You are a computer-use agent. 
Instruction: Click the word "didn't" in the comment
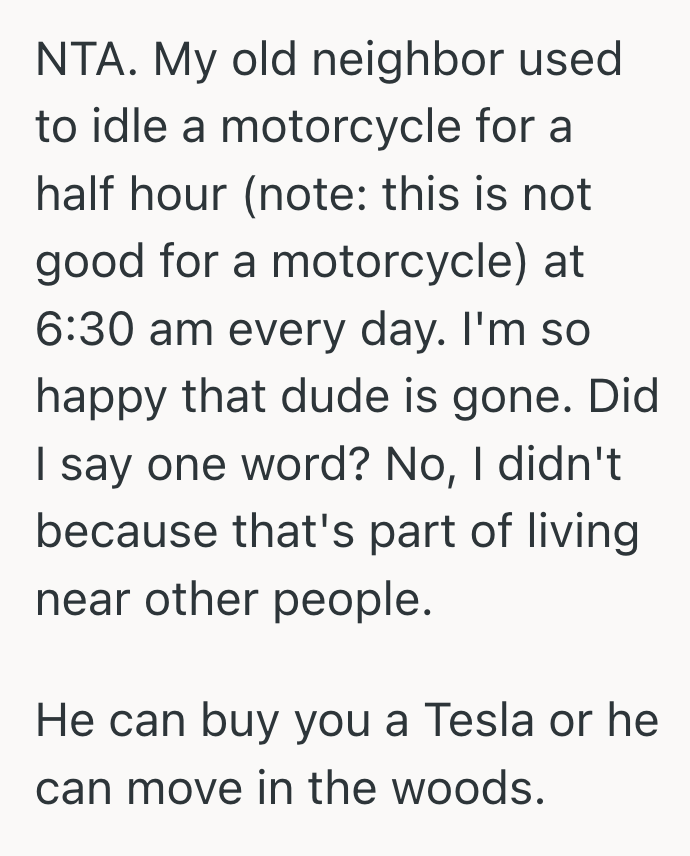(563, 465)
